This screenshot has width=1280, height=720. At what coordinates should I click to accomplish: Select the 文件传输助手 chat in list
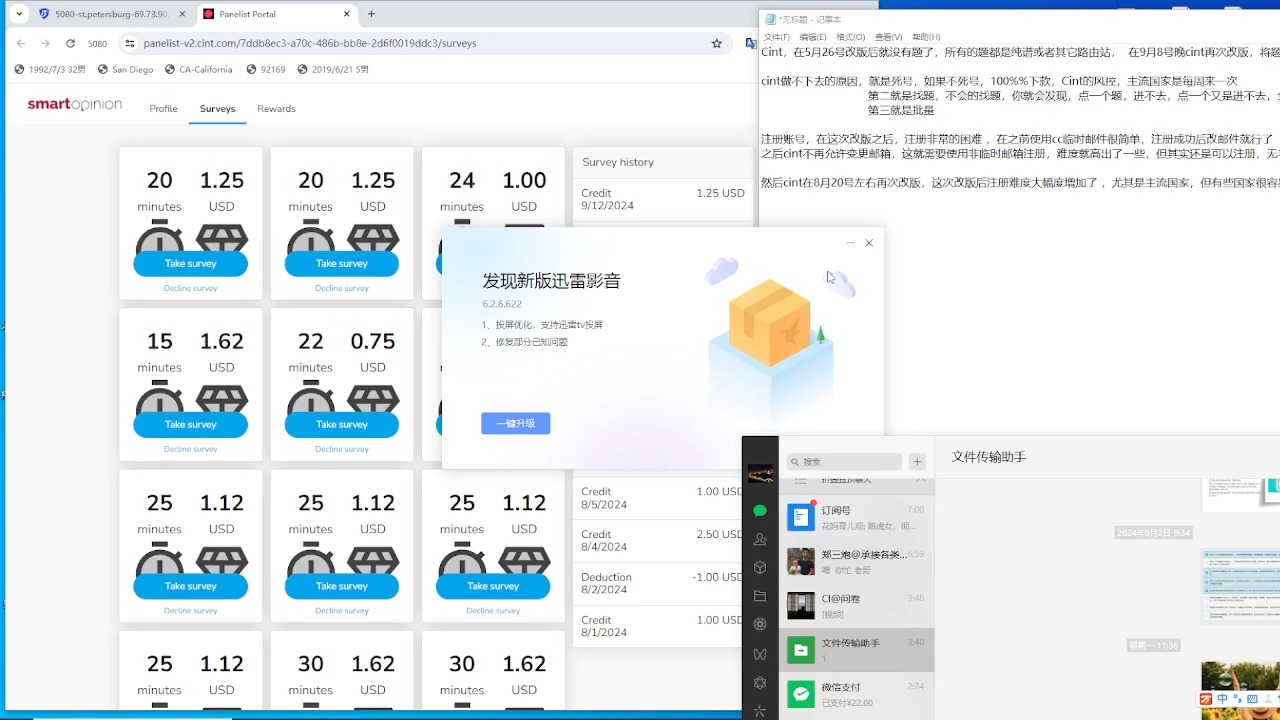point(856,649)
